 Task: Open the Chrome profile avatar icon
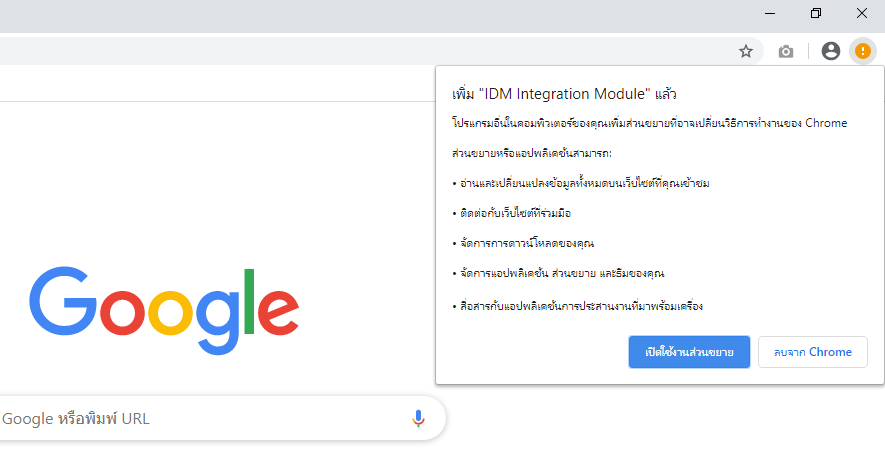830,51
